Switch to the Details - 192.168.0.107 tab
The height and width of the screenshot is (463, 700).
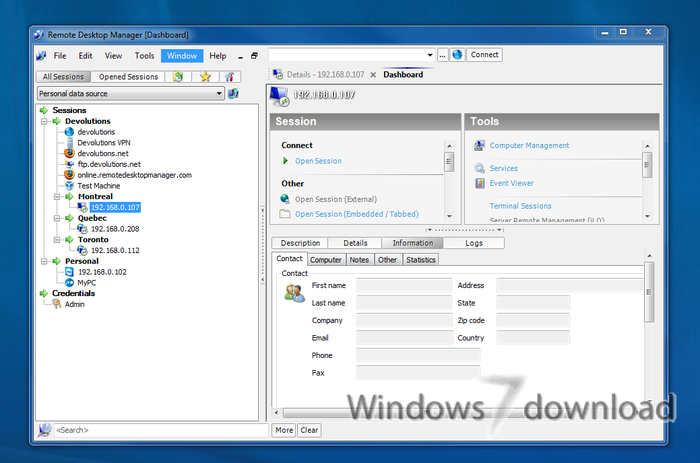click(325, 75)
